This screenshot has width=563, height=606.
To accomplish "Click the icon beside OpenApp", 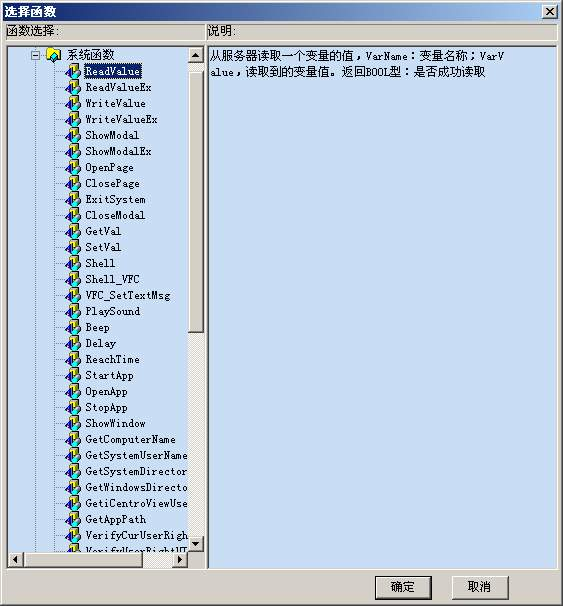I will pos(73,392).
